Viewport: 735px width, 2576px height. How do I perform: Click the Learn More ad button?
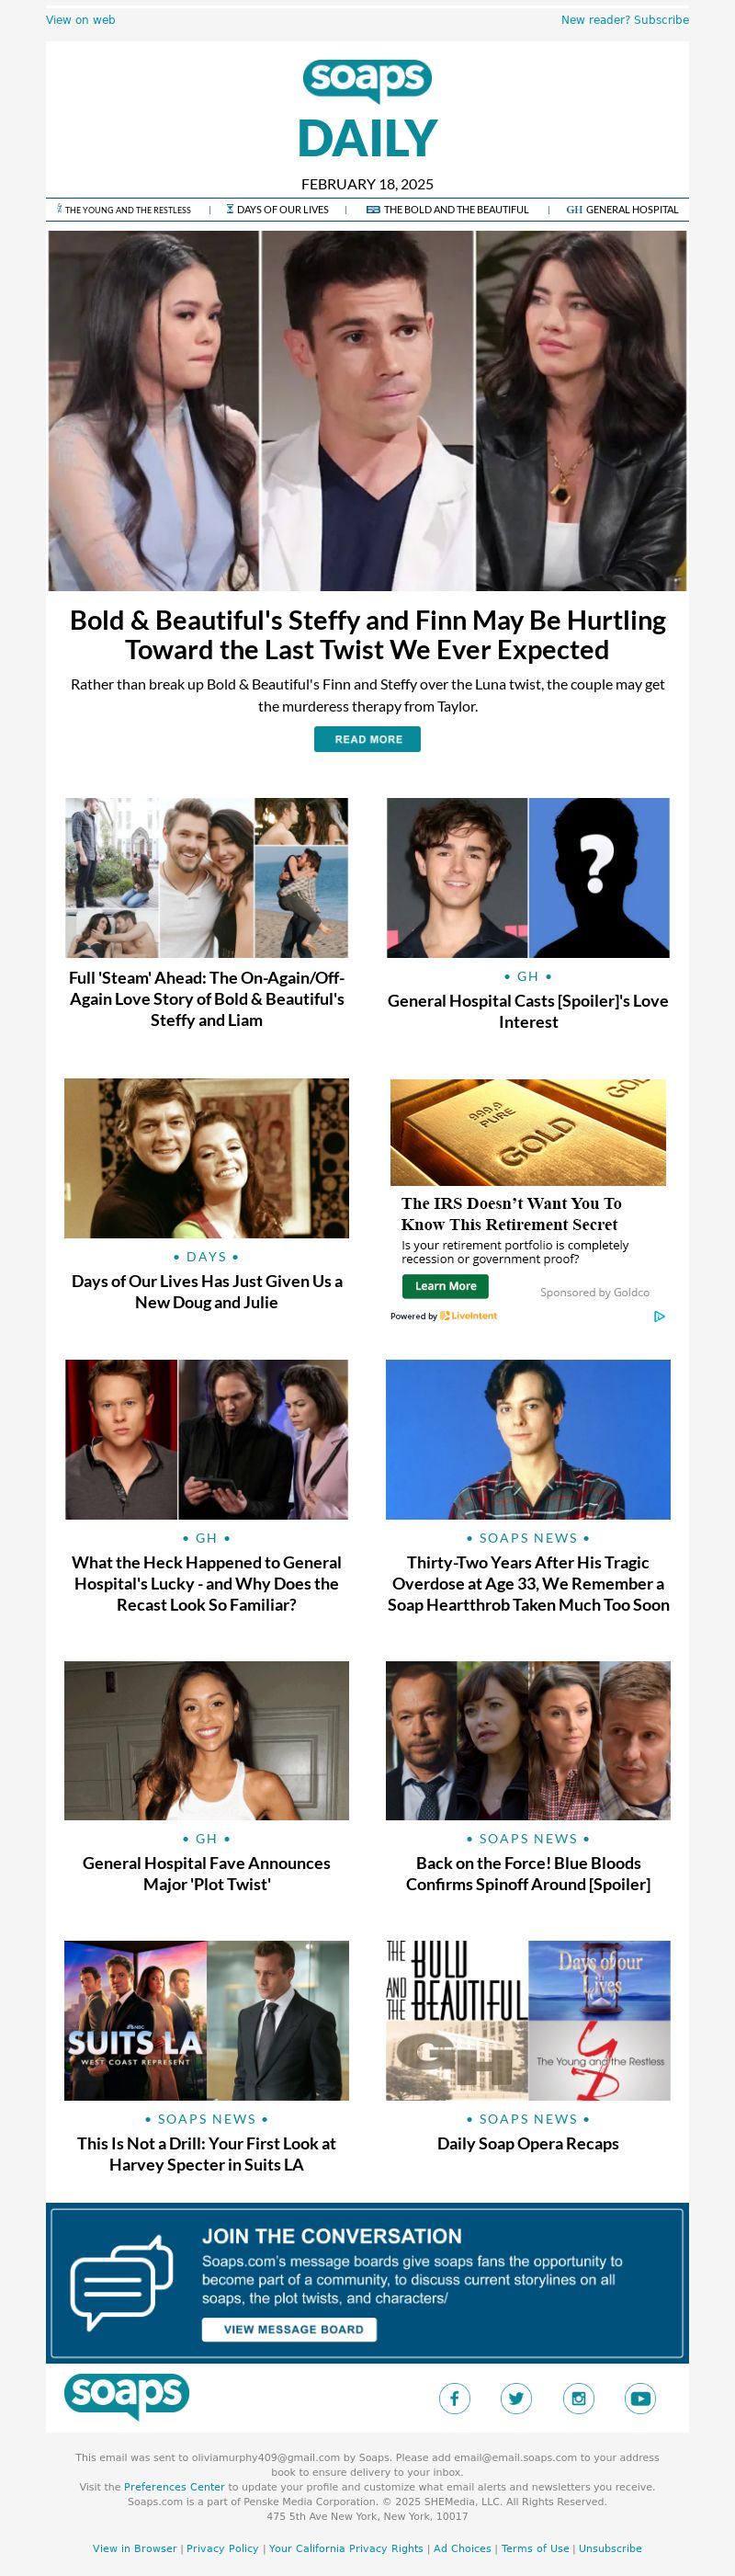[x=445, y=1286]
